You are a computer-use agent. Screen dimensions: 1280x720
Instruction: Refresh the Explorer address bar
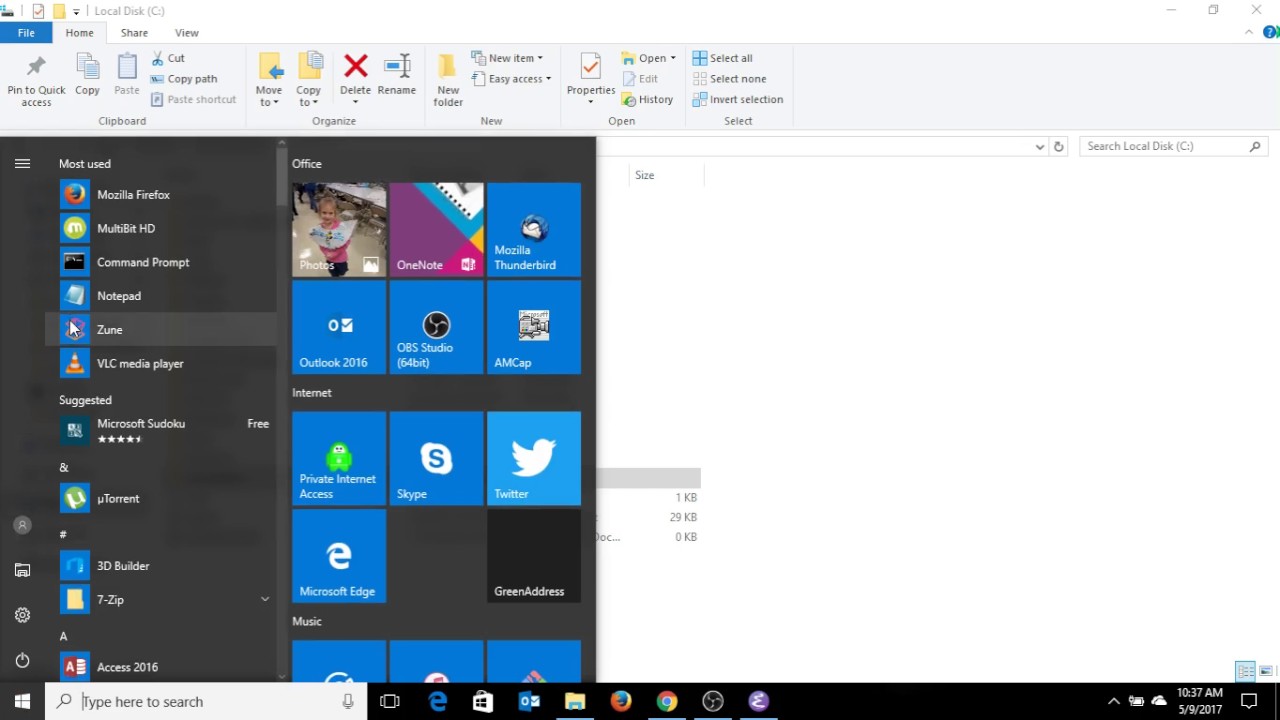tap(1058, 146)
